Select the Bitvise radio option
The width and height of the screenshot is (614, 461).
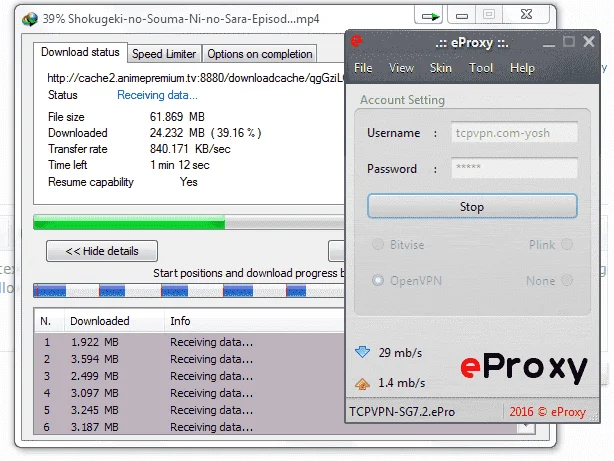click(378, 244)
